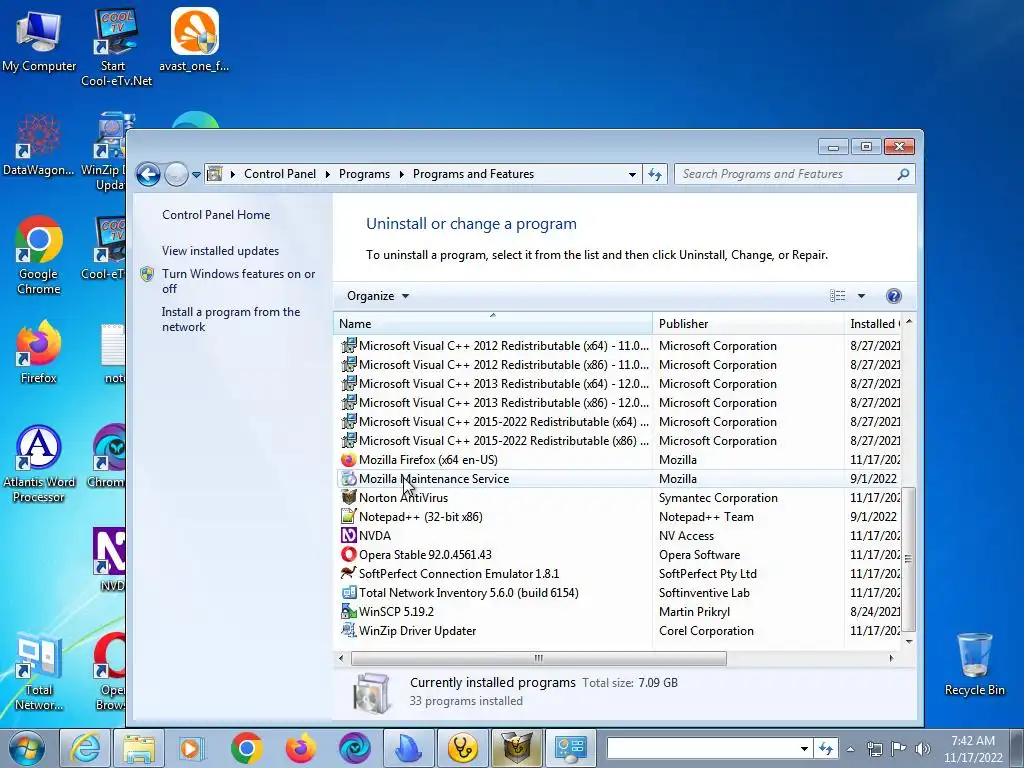Select WinSCP 5.19.2 entry
This screenshot has width=1024, height=768.
click(619, 611)
